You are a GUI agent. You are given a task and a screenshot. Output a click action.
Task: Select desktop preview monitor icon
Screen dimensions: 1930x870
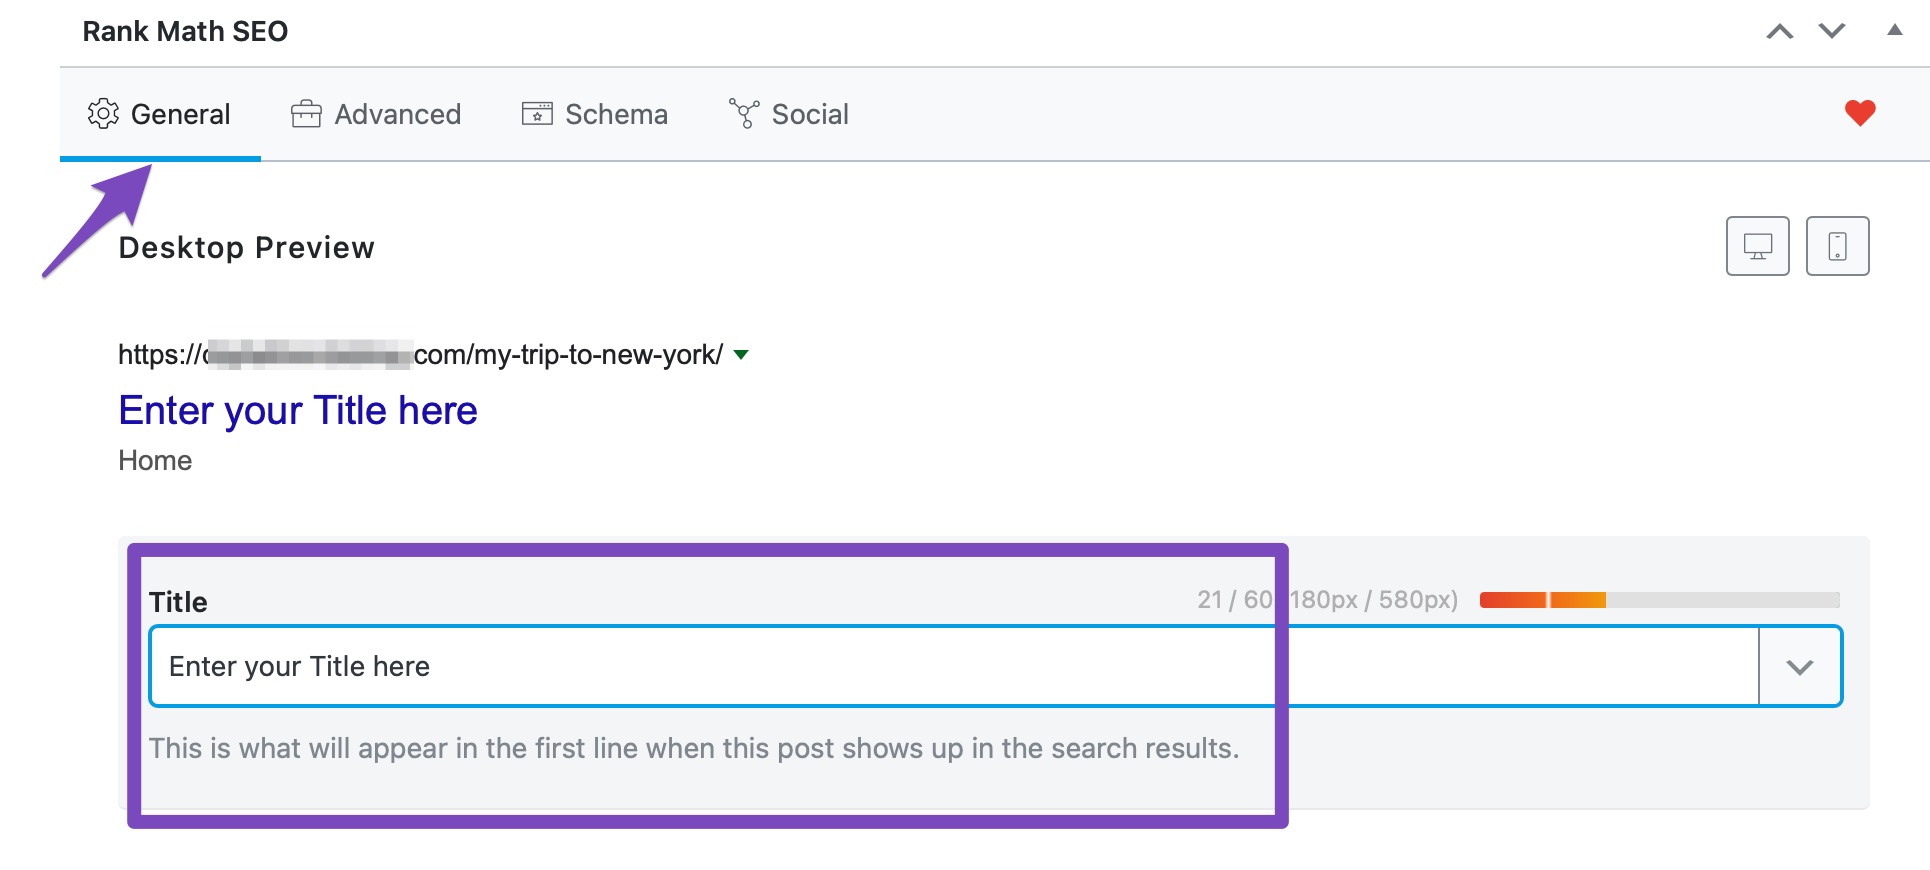pyautogui.click(x=1757, y=246)
